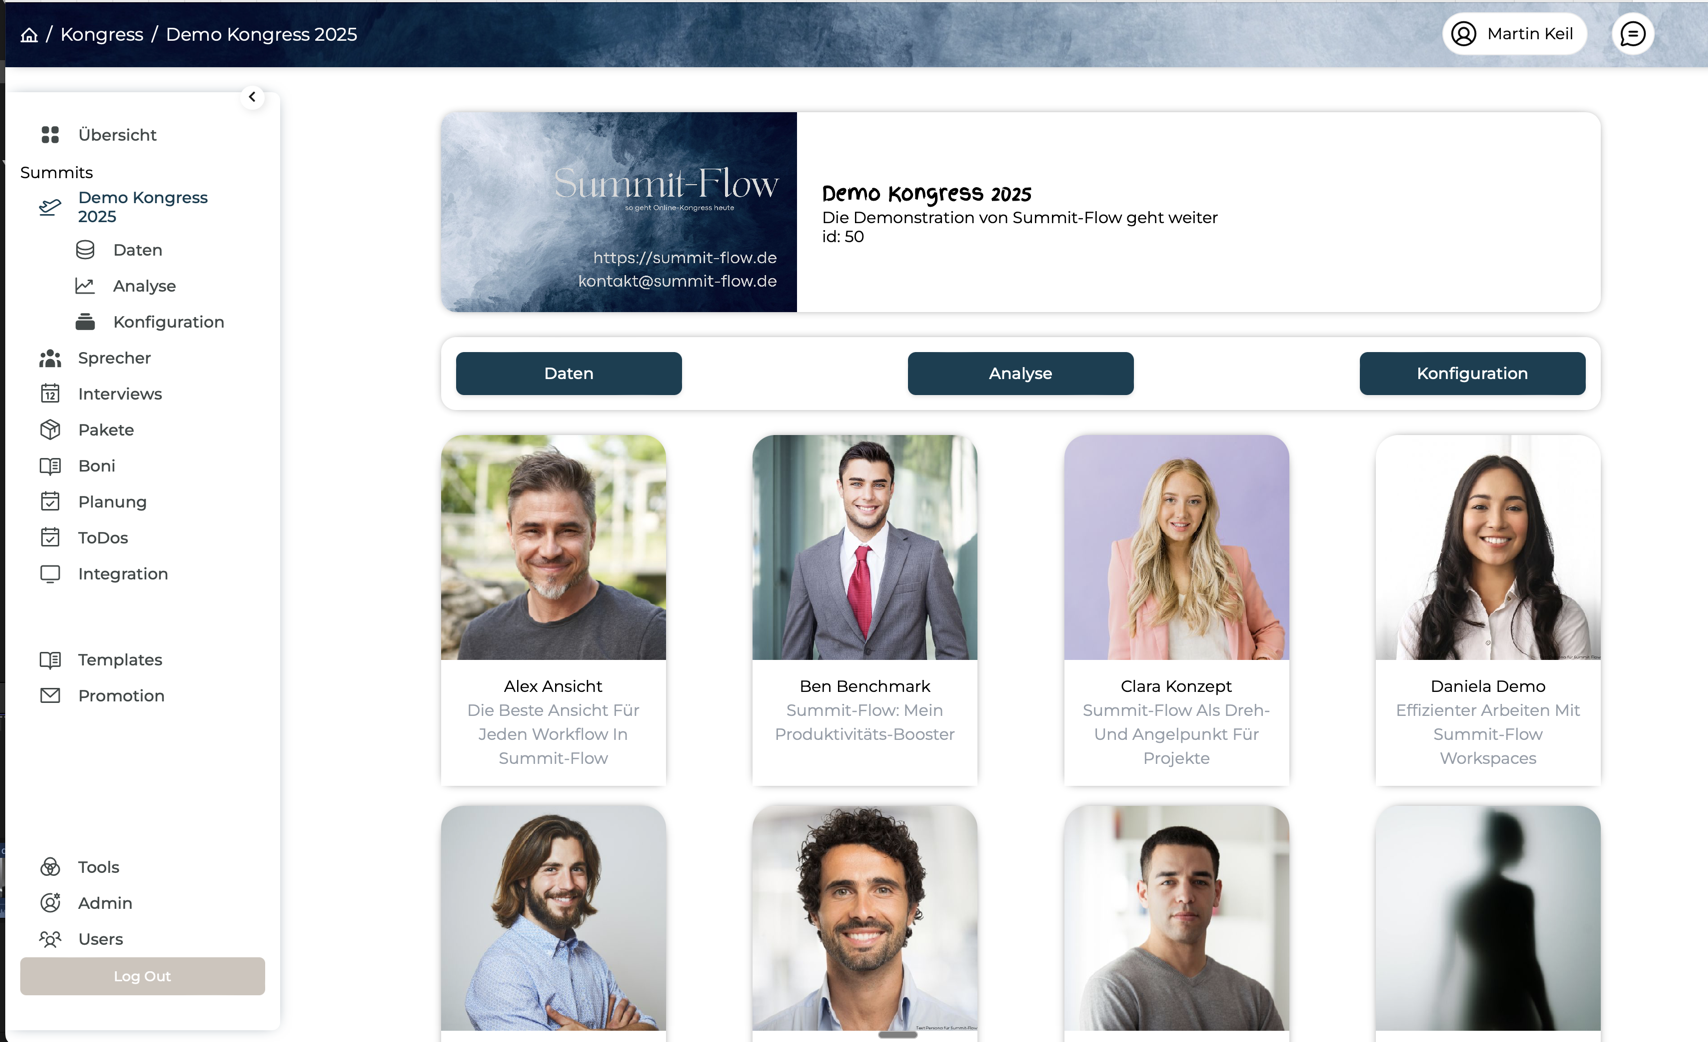Click the dark Konfiguration button
This screenshot has height=1042, width=1708.
coord(1472,373)
